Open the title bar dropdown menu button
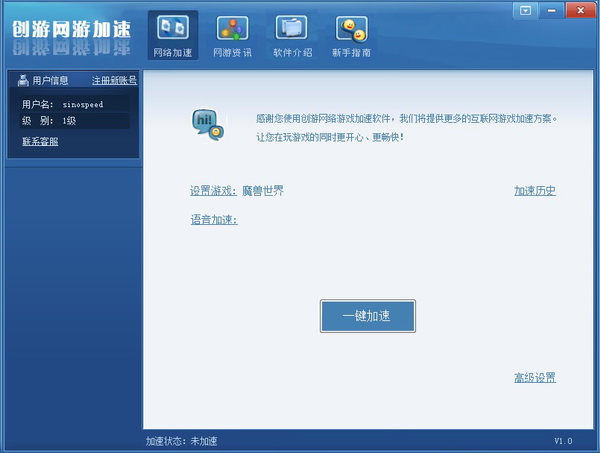The width and height of the screenshot is (600, 453). coord(525,10)
